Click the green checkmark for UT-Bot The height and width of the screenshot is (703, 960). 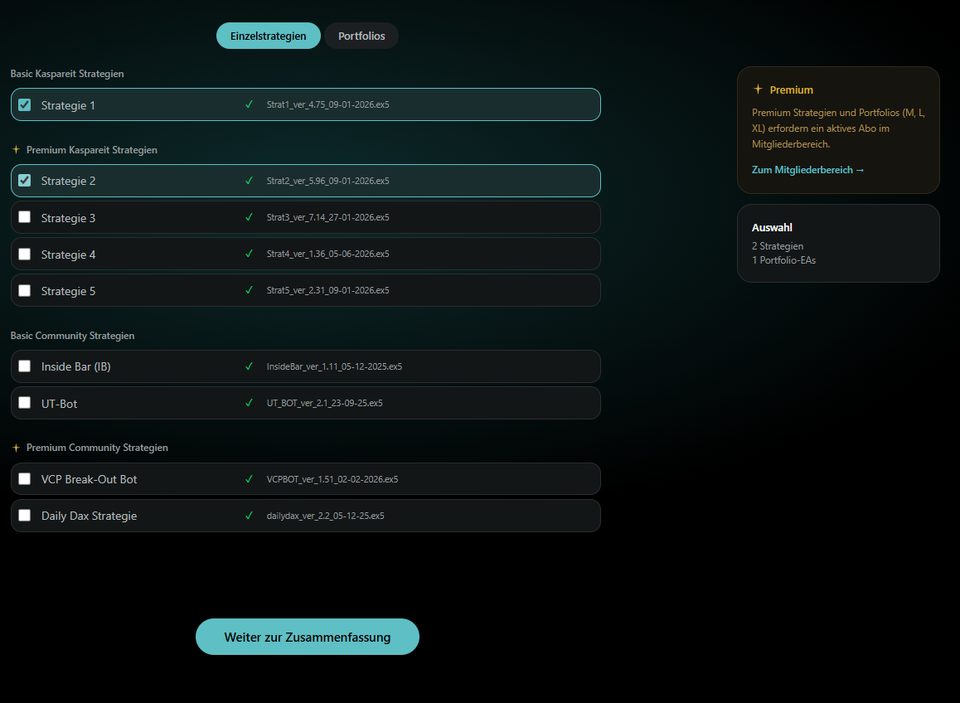point(249,402)
